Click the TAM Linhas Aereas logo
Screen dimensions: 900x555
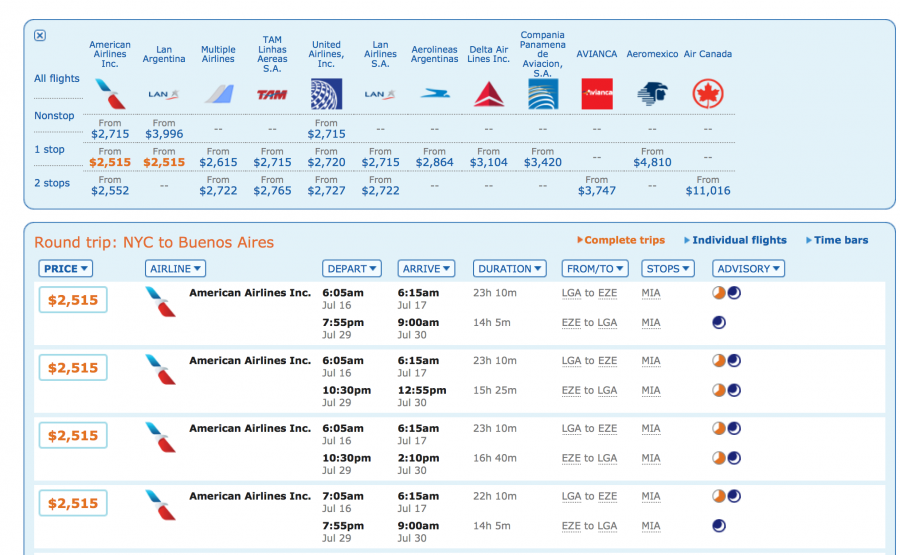(272, 95)
